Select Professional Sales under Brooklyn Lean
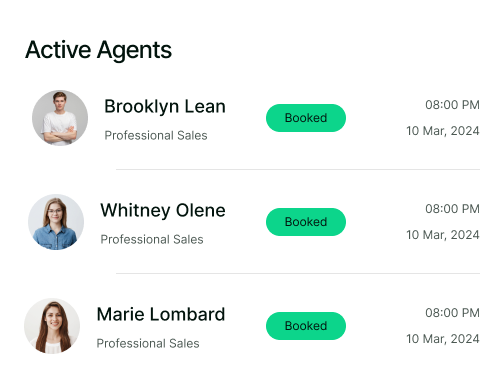 pyautogui.click(x=156, y=135)
